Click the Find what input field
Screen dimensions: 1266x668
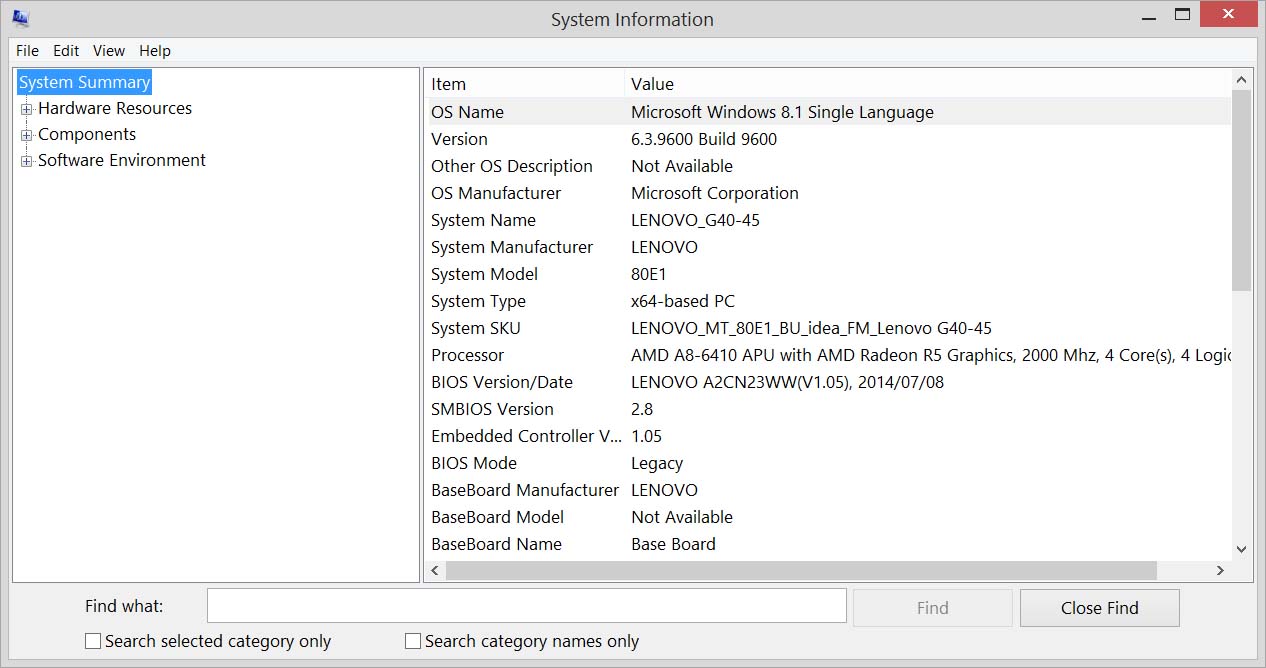527,606
